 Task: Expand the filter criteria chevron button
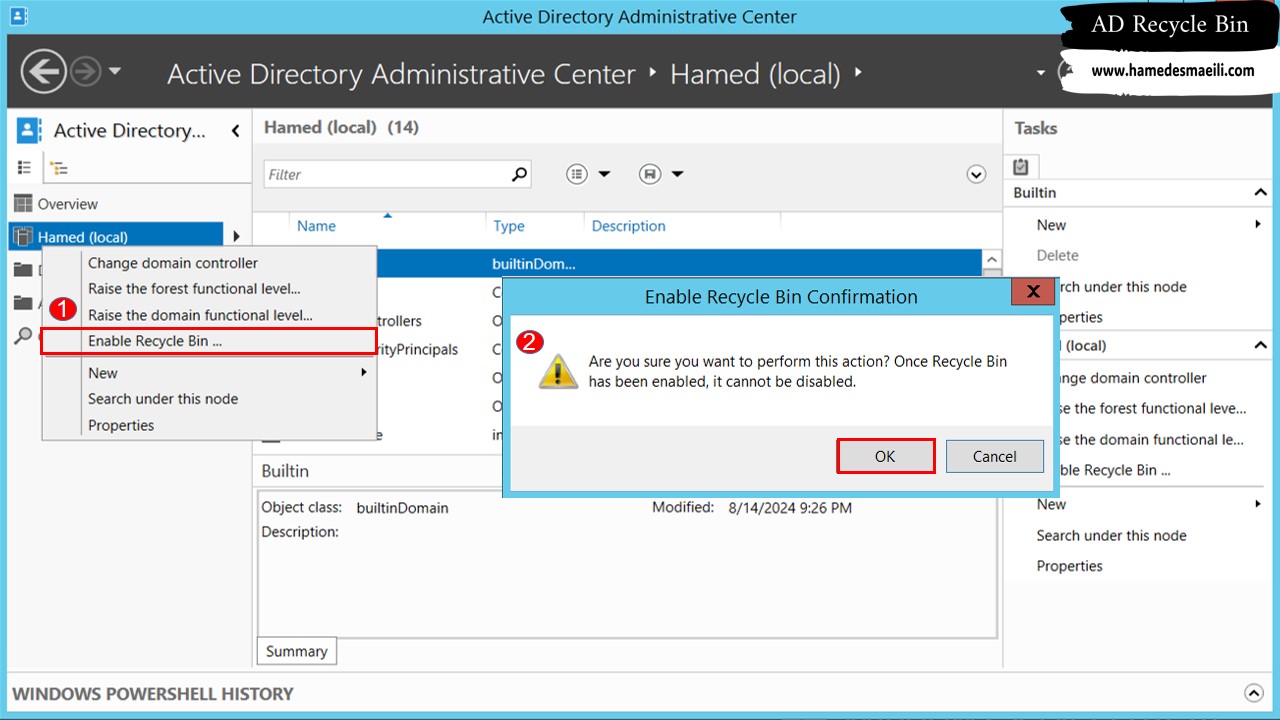[x=977, y=174]
